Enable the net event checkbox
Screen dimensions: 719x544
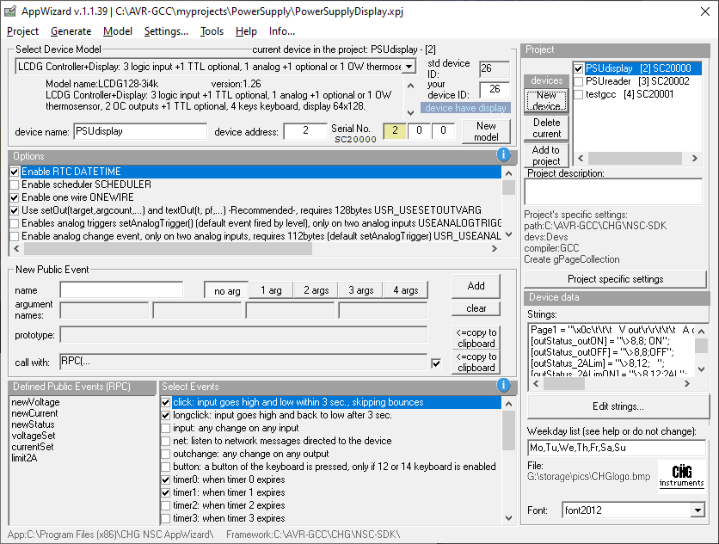click(166, 441)
